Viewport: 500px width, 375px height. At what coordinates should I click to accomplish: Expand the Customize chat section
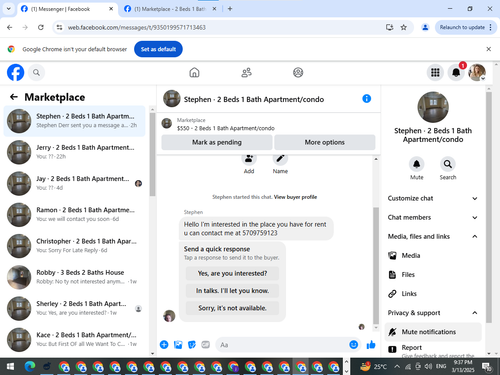(x=433, y=198)
